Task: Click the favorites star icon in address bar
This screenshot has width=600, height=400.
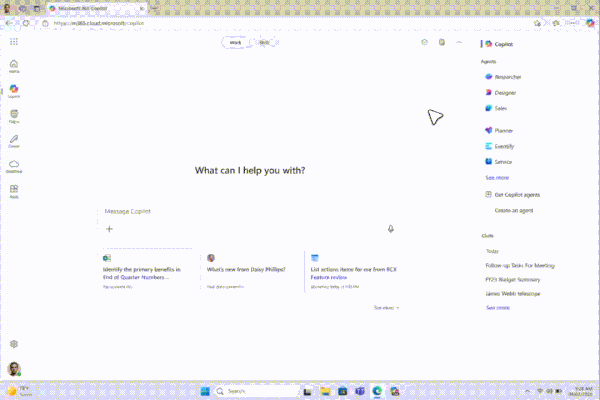Action: (x=537, y=23)
